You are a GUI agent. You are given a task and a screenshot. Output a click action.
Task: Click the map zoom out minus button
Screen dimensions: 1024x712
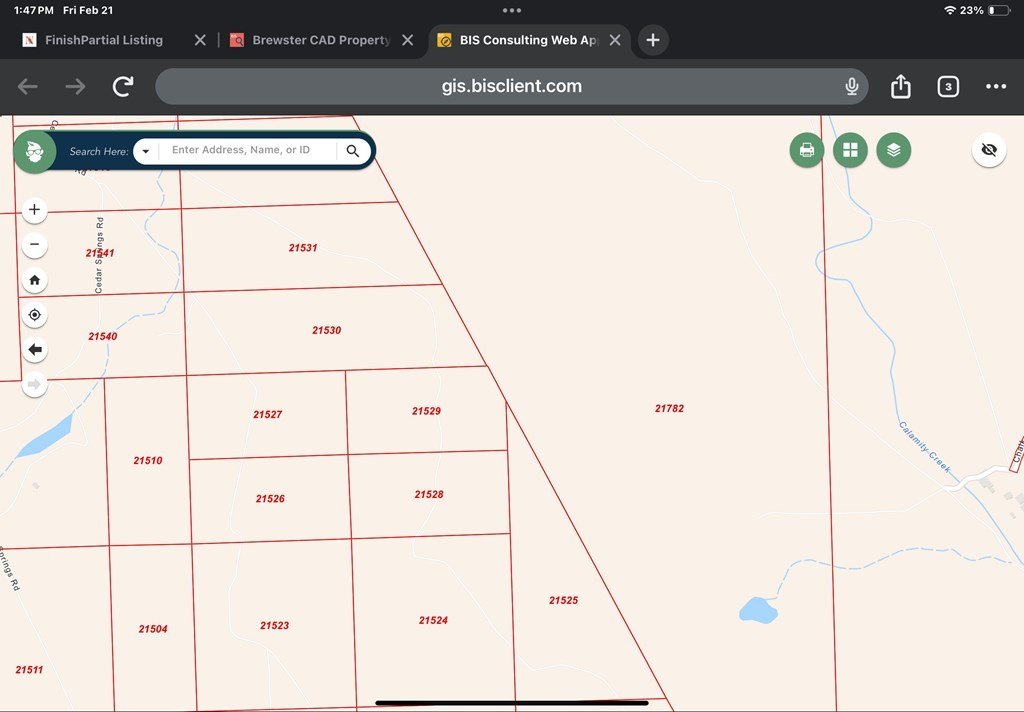click(x=35, y=245)
